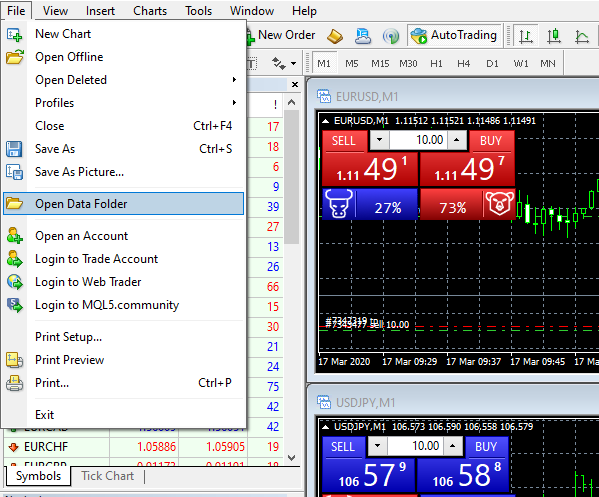
Task: Decrease EURUSD lot volume arrow
Action: tap(379, 139)
